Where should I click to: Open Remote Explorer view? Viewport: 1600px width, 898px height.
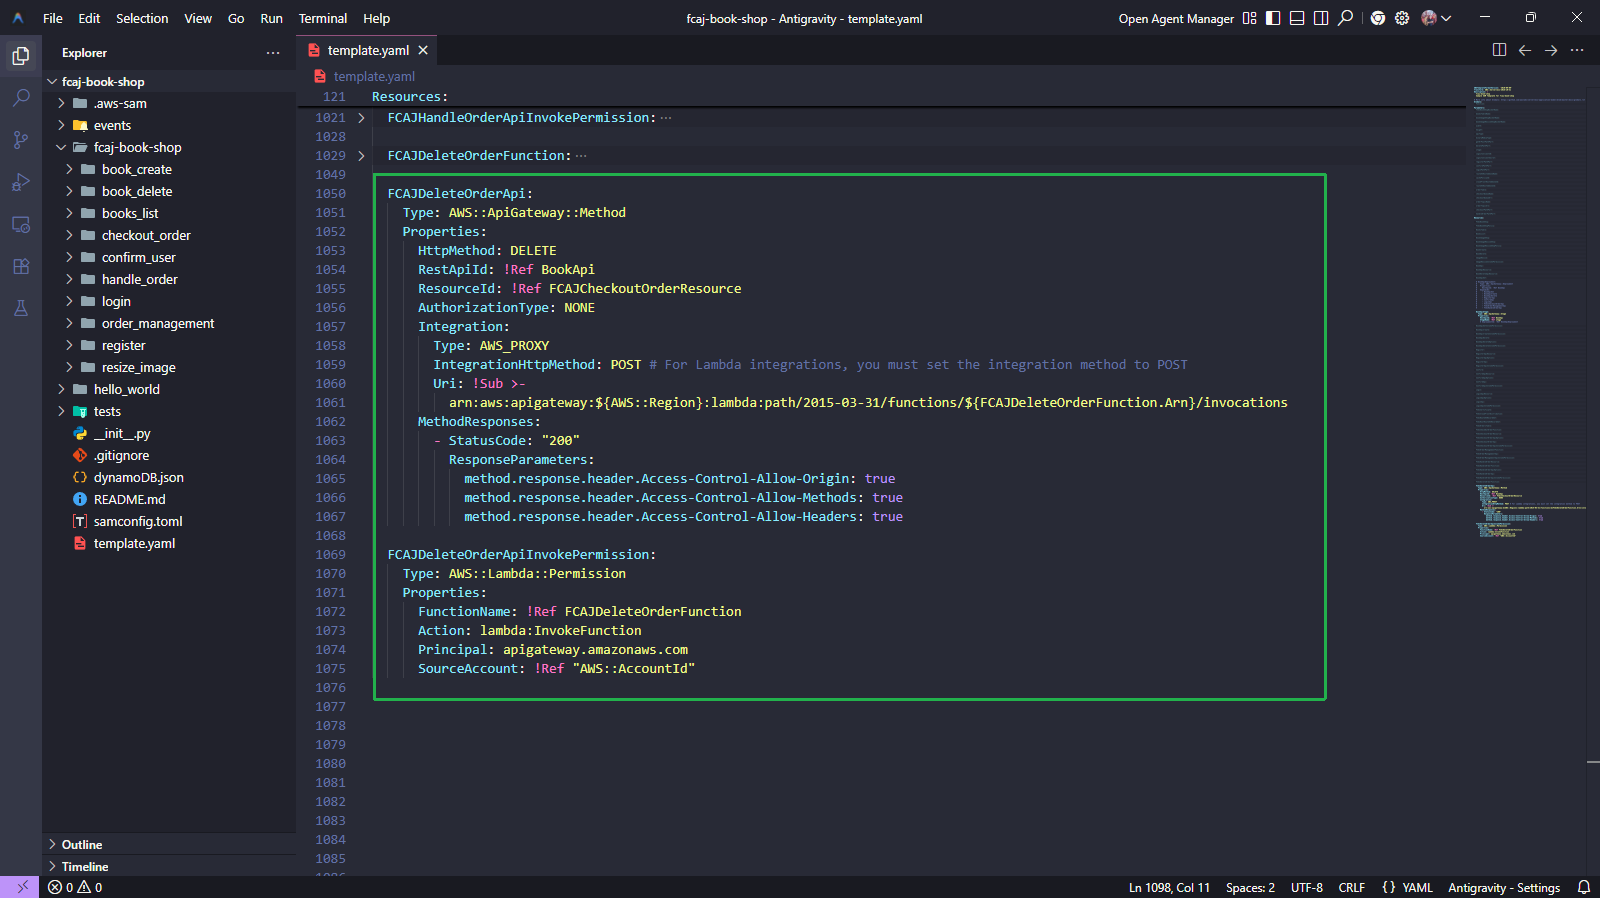tap(20, 224)
